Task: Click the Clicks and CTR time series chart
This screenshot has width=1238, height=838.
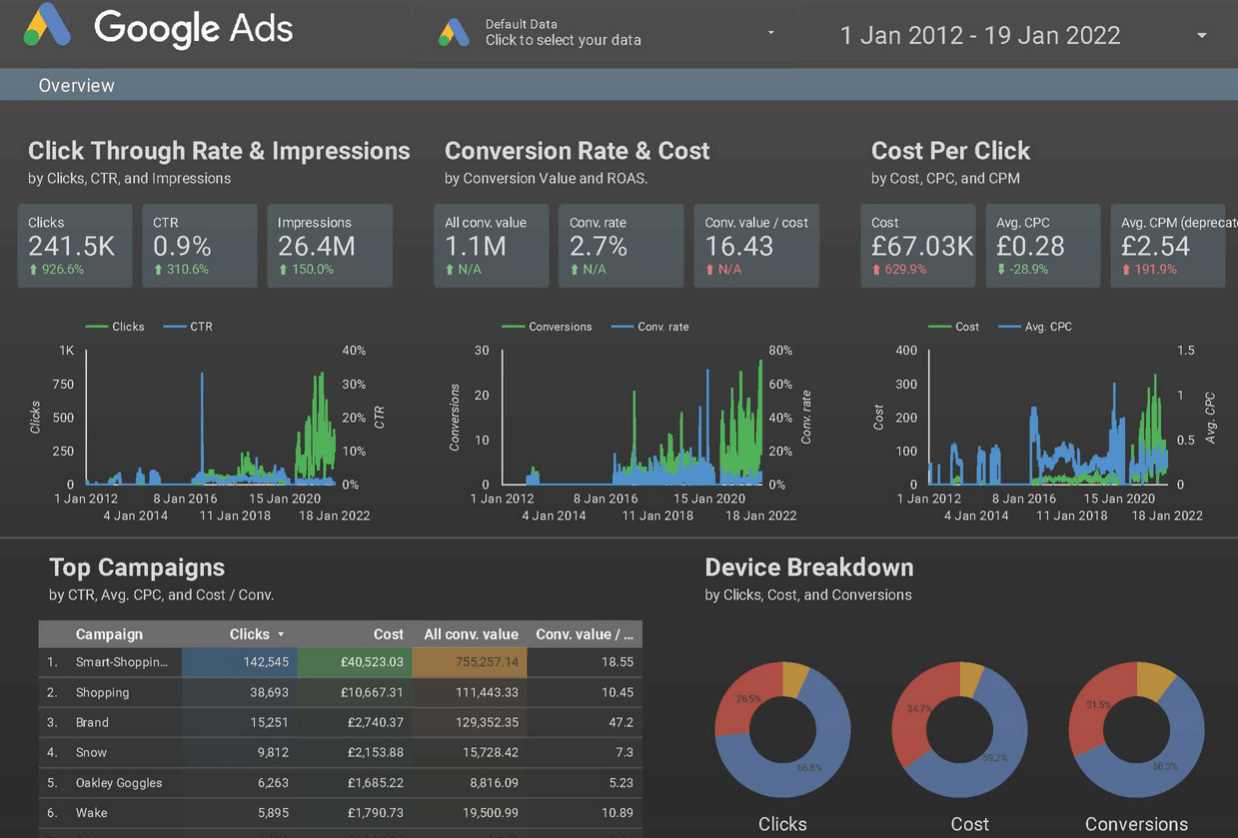Action: coord(208,420)
